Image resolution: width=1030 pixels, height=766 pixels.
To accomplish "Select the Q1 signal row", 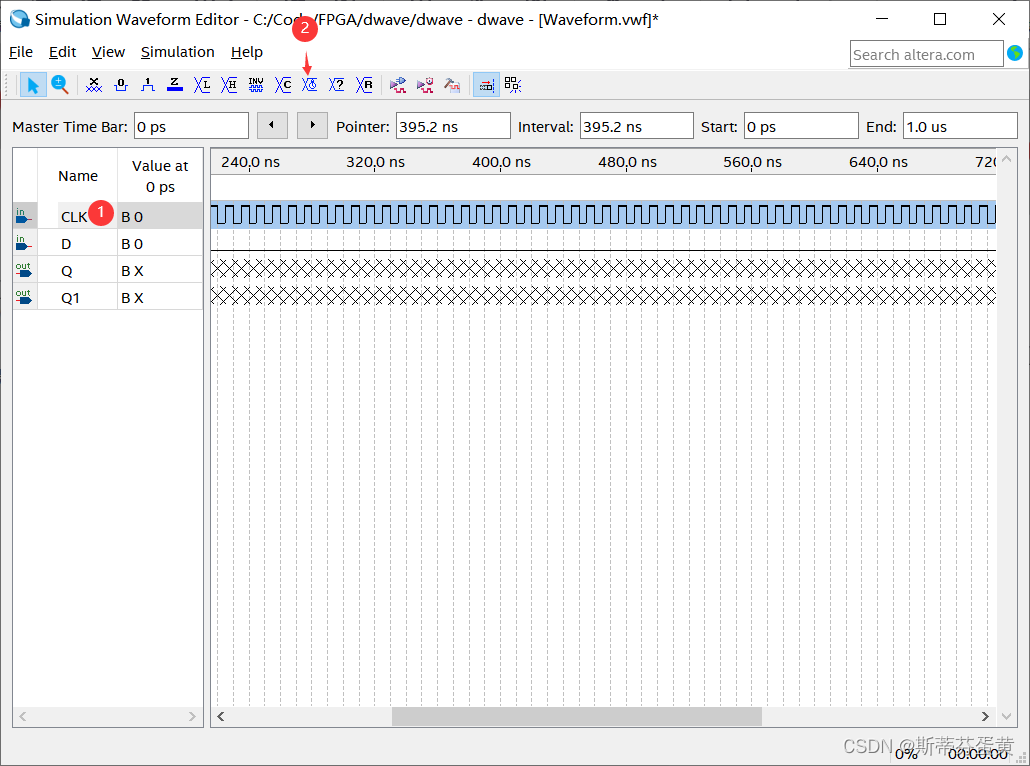I will [108, 298].
